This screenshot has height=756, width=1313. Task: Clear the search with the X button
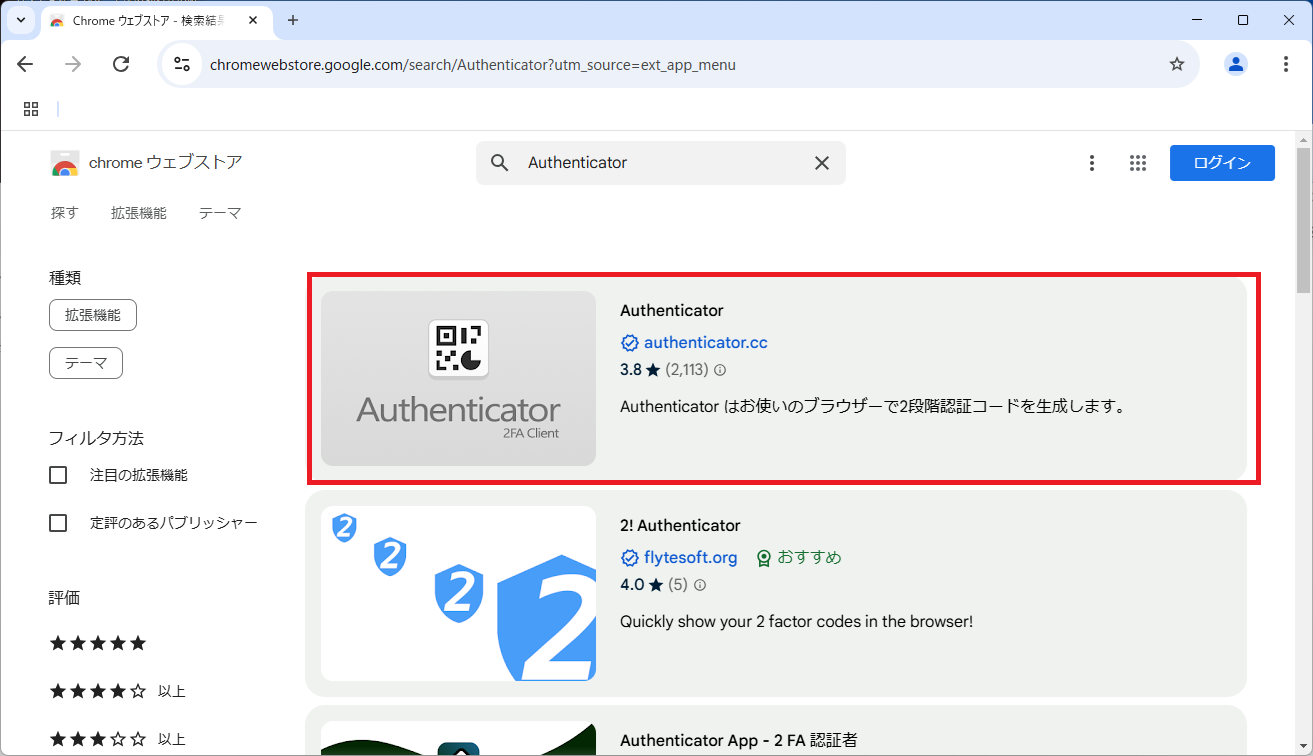(822, 162)
